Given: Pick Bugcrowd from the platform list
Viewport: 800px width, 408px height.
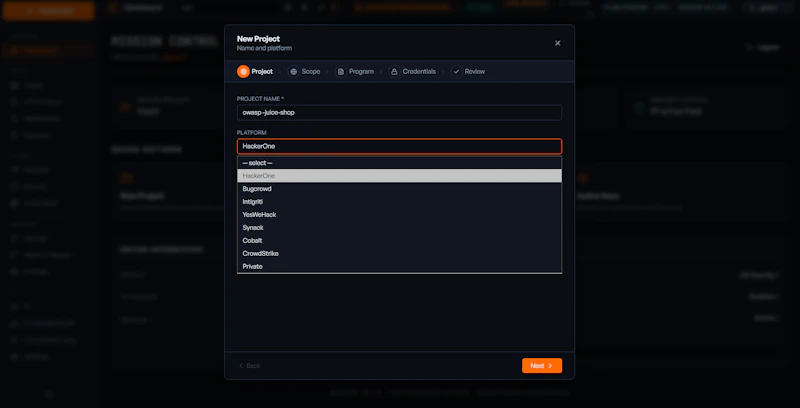Looking at the screenshot, I should tap(399, 189).
